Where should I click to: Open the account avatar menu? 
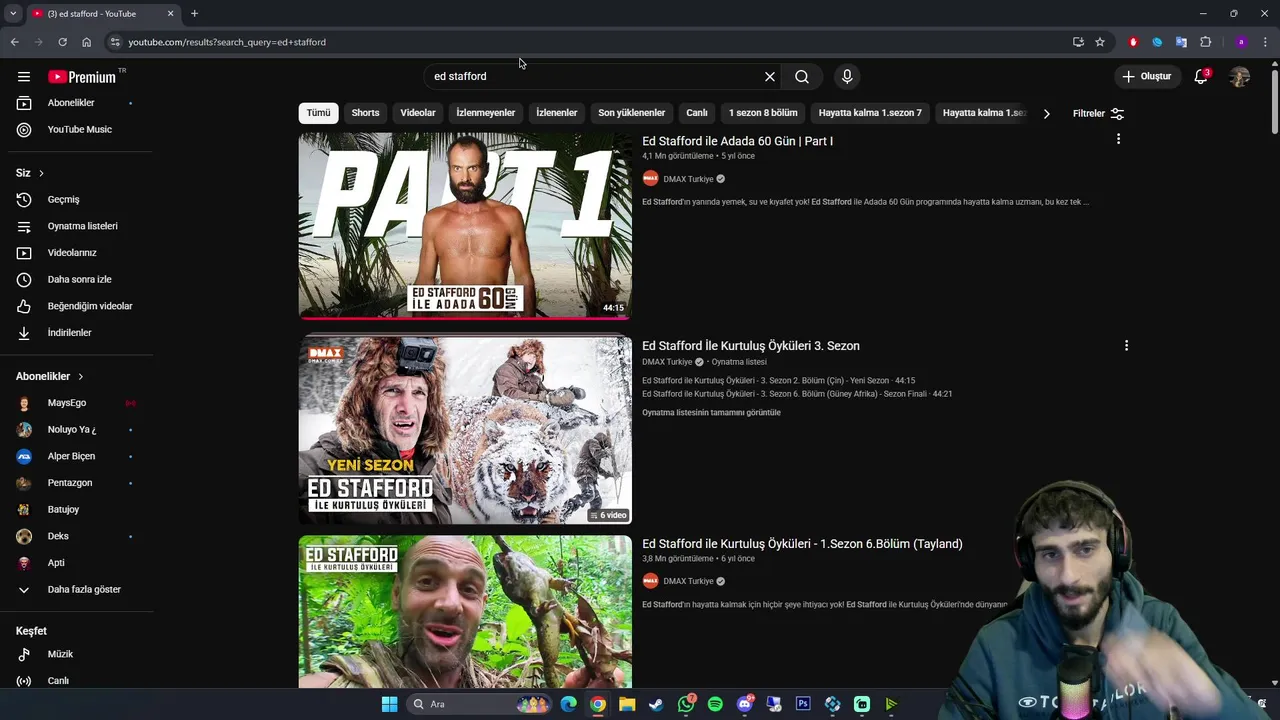(x=1240, y=77)
